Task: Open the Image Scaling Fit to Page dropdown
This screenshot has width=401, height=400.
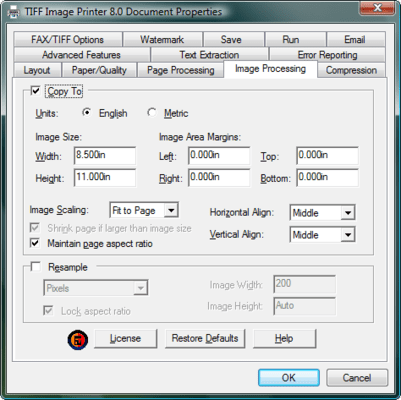Action: tap(144, 210)
